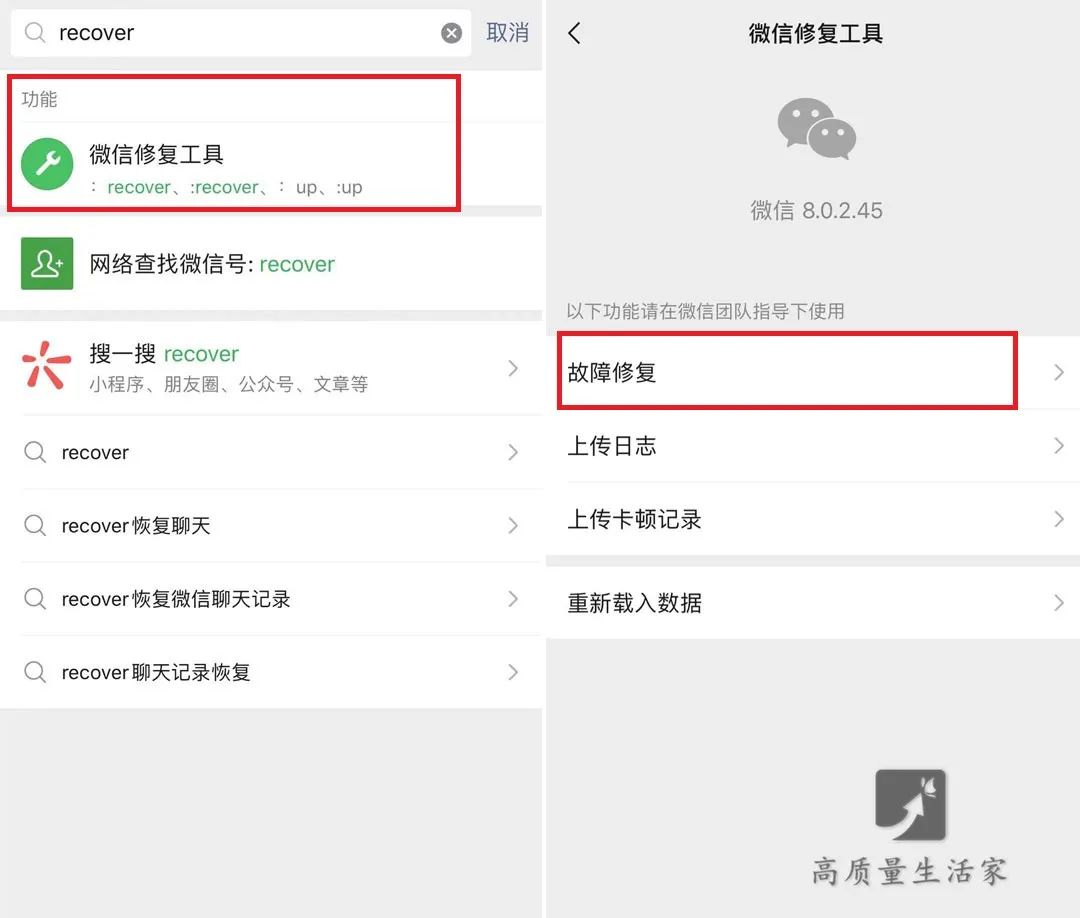Select 上传卡顿记录 option
Screen dimensions: 1080x918
pyautogui.click(x=813, y=519)
